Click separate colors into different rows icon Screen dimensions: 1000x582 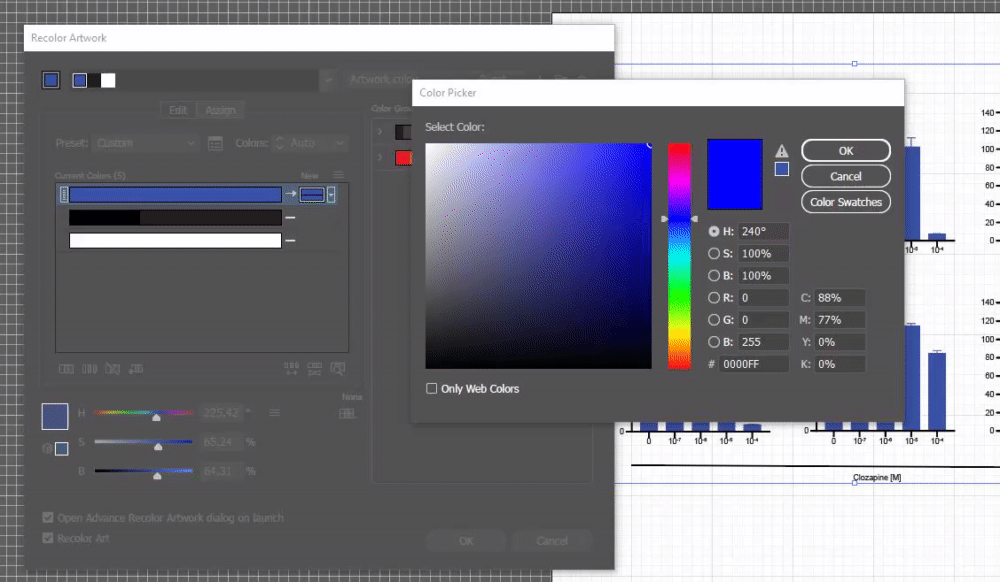click(89, 368)
